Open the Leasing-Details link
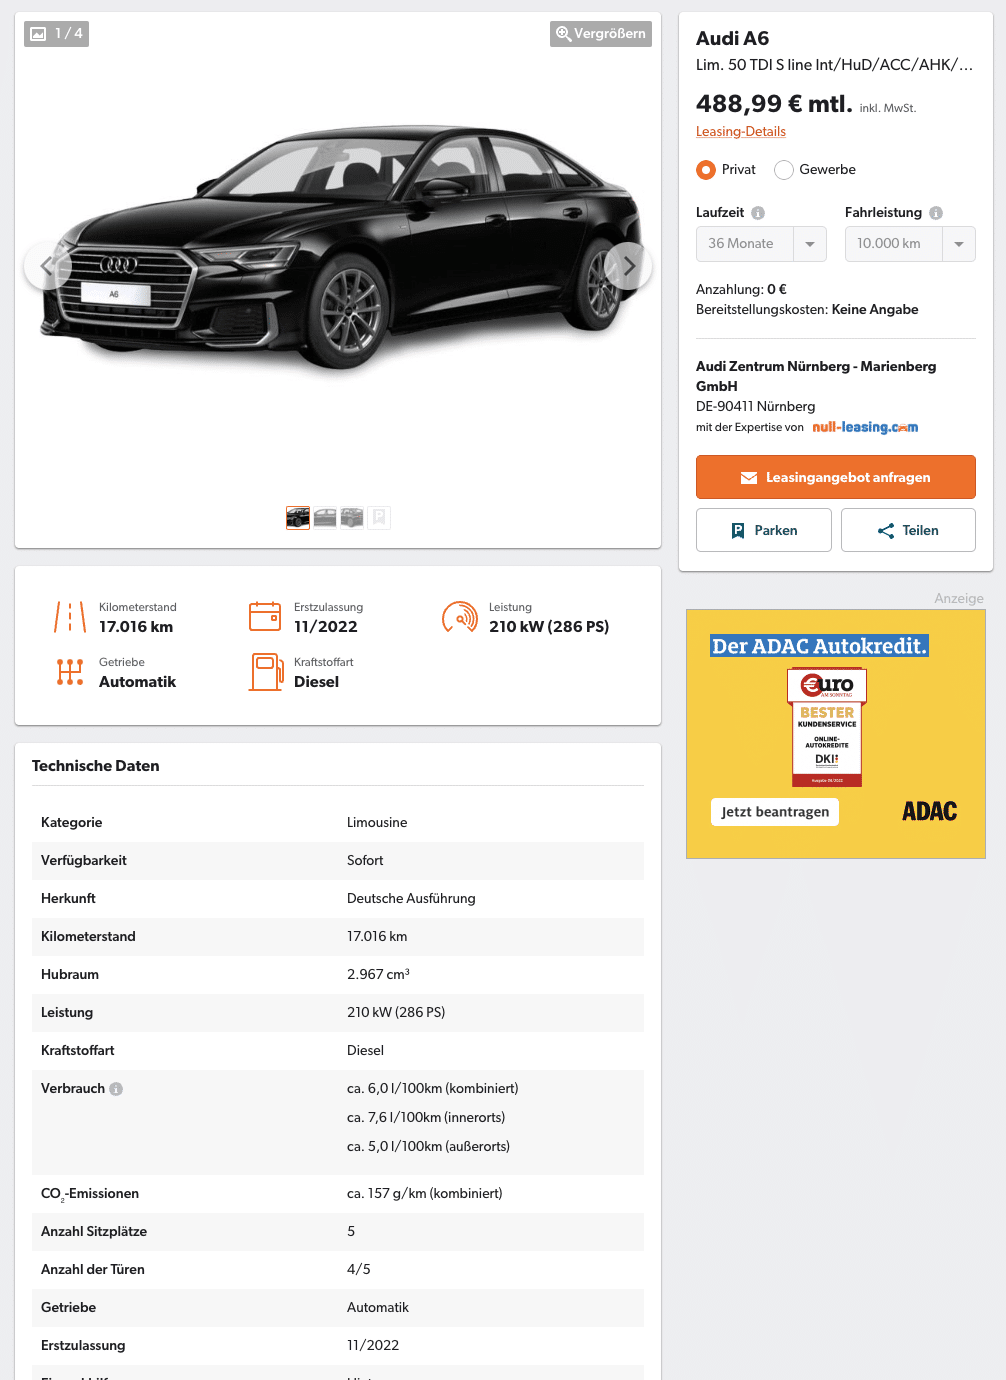The height and width of the screenshot is (1380, 1006). 741,132
